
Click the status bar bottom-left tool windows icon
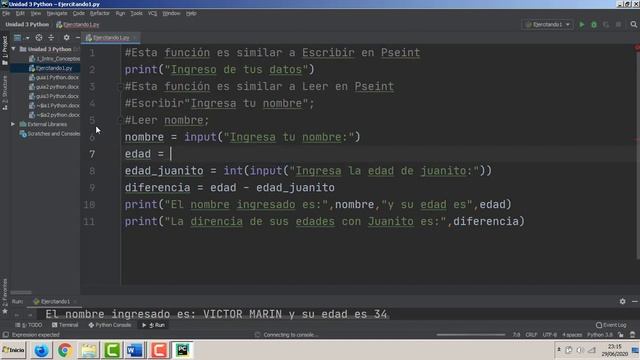[x=5, y=335]
